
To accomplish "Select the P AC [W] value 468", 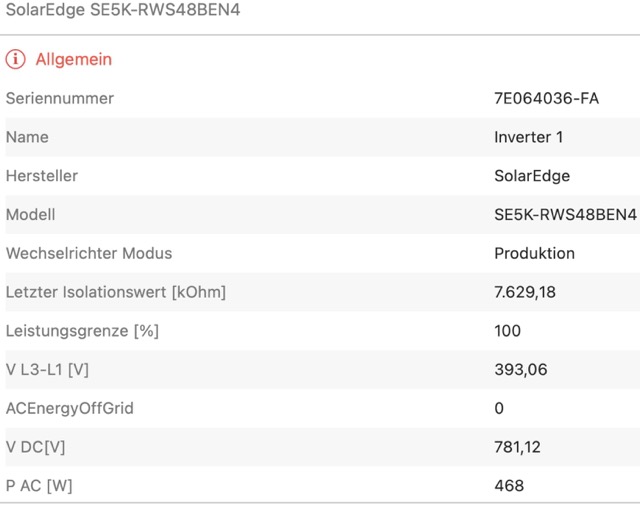I will pos(509,486).
